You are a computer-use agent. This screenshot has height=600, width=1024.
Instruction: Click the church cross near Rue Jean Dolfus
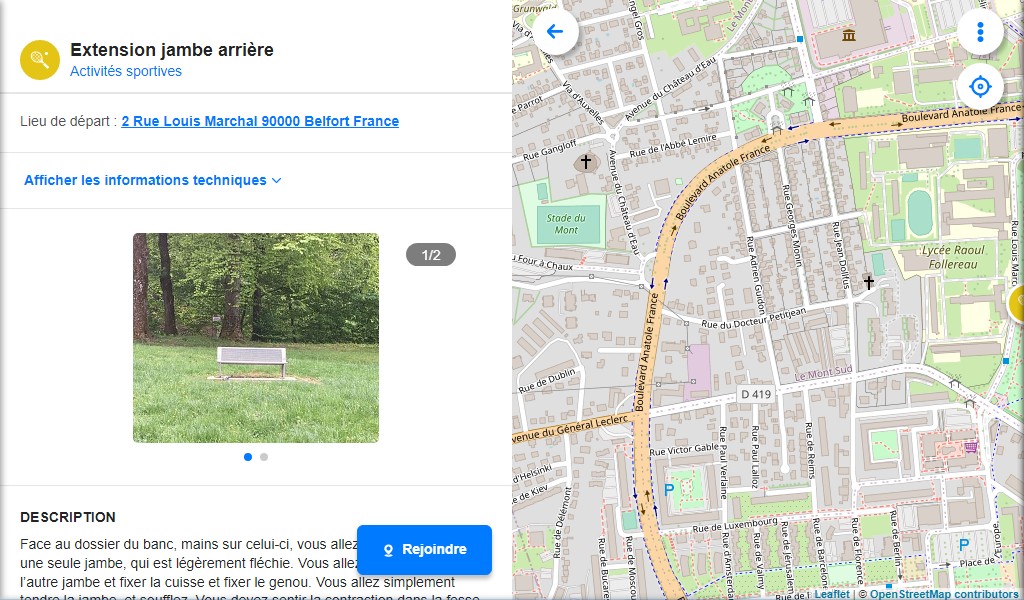point(869,282)
